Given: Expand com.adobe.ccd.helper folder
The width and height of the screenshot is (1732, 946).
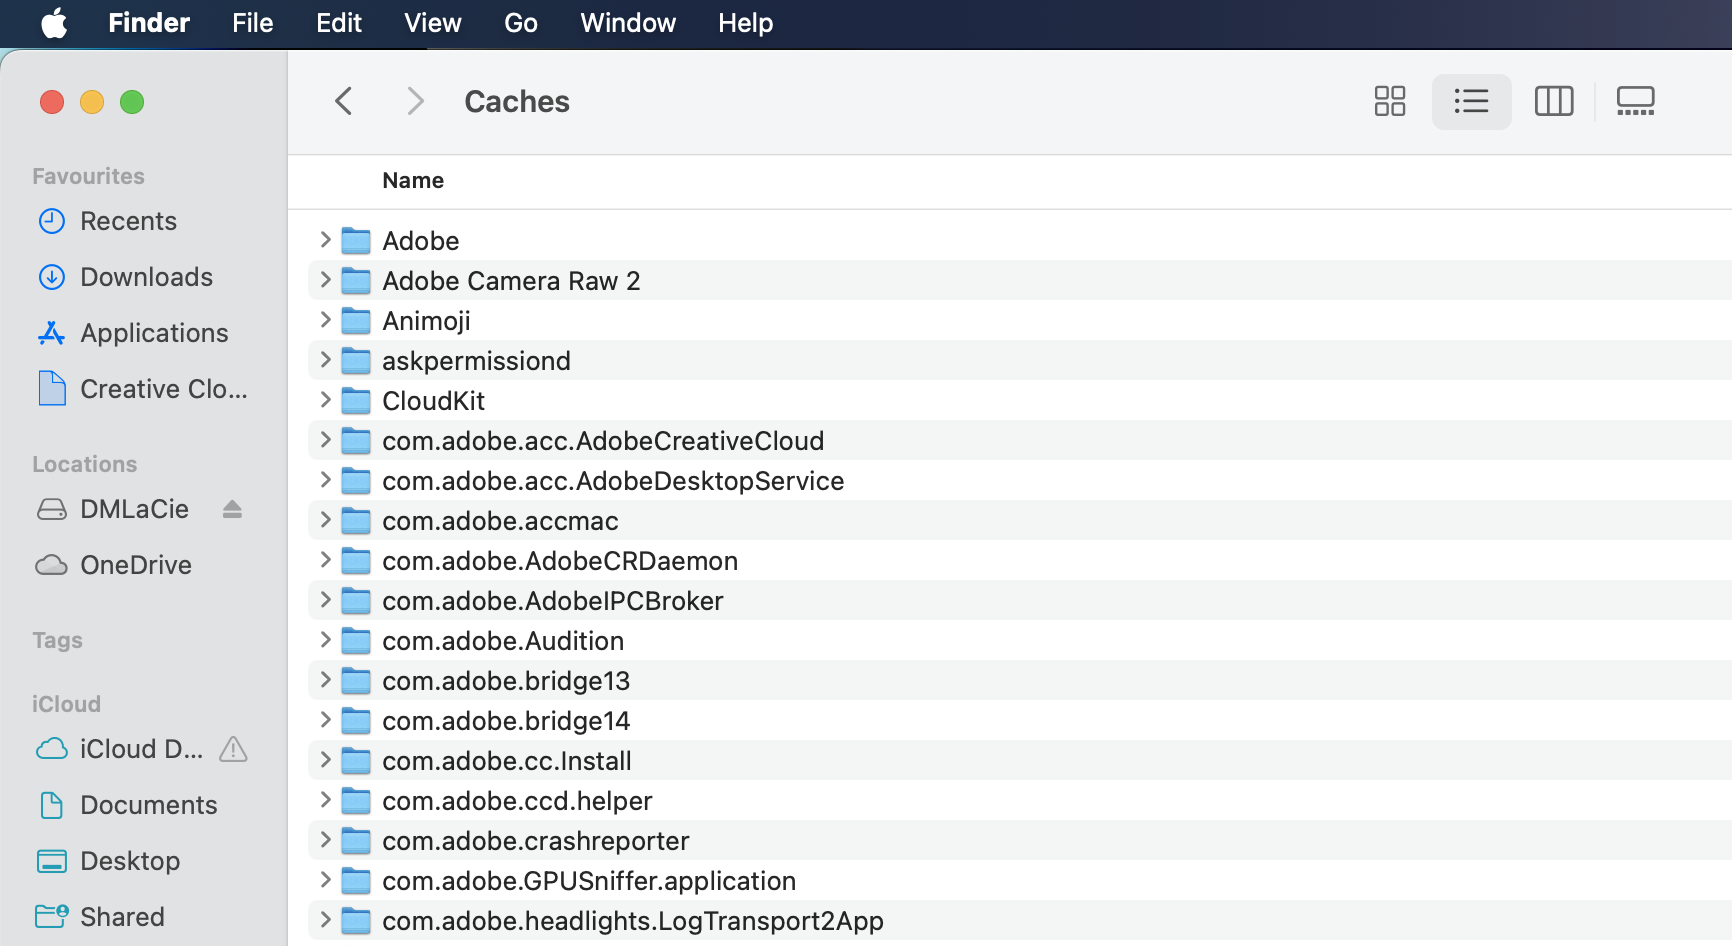Looking at the screenshot, I should (325, 800).
